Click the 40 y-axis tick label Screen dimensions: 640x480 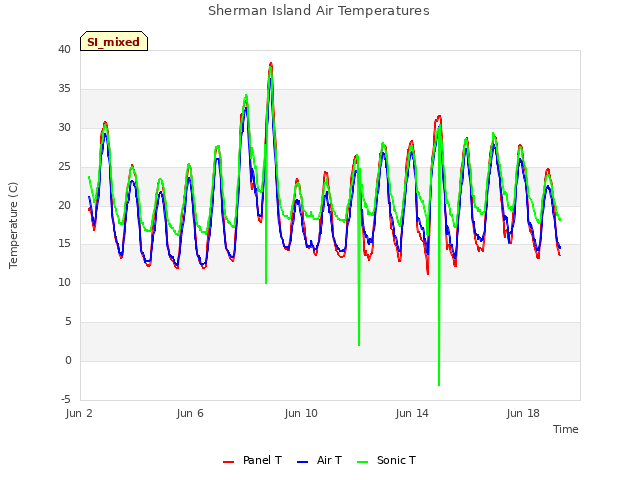pos(64,49)
